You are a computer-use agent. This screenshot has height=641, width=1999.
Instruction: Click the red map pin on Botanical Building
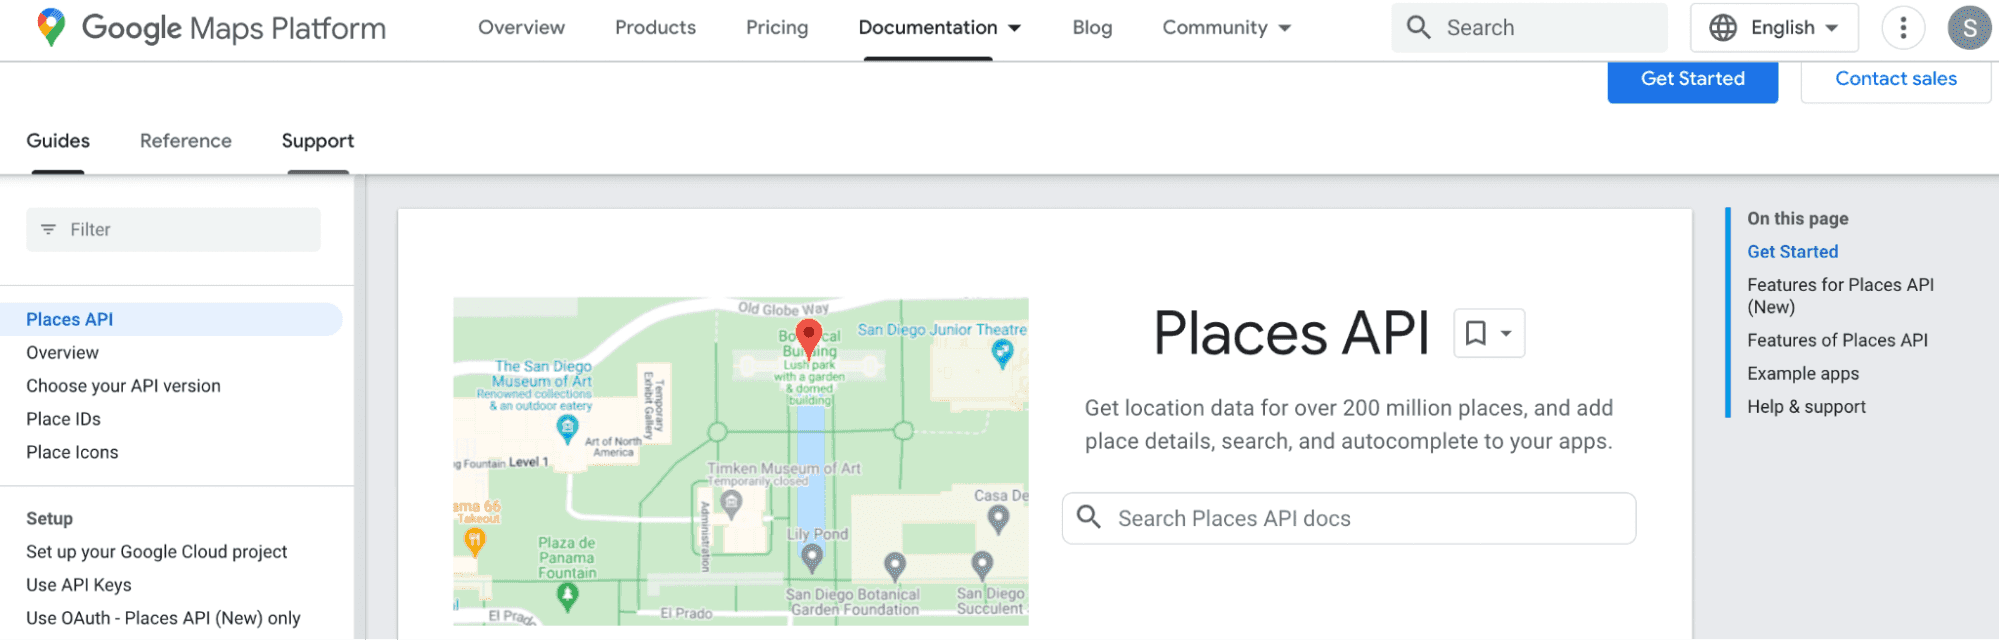pyautogui.click(x=808, y=341)
